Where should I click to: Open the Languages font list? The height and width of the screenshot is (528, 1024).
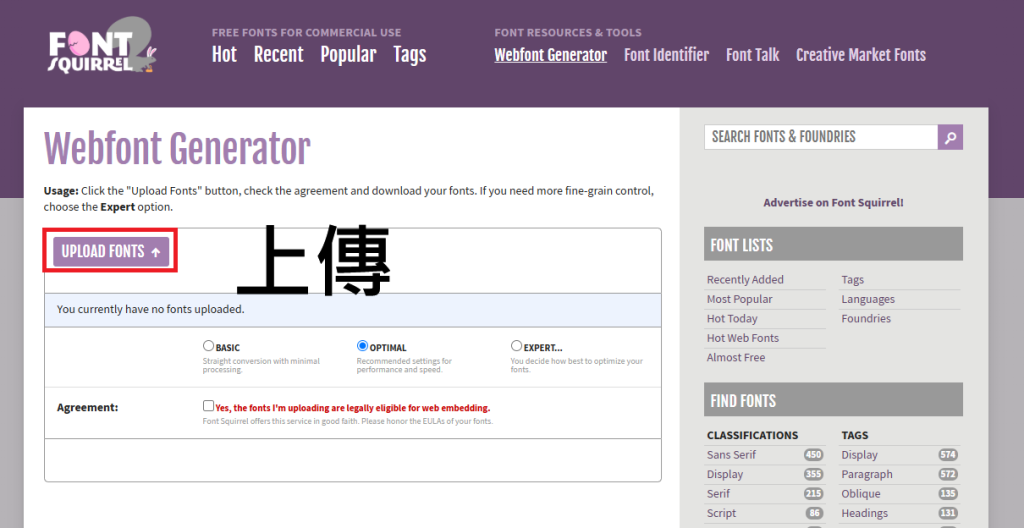pyautogui.click(x=868, y=299)
